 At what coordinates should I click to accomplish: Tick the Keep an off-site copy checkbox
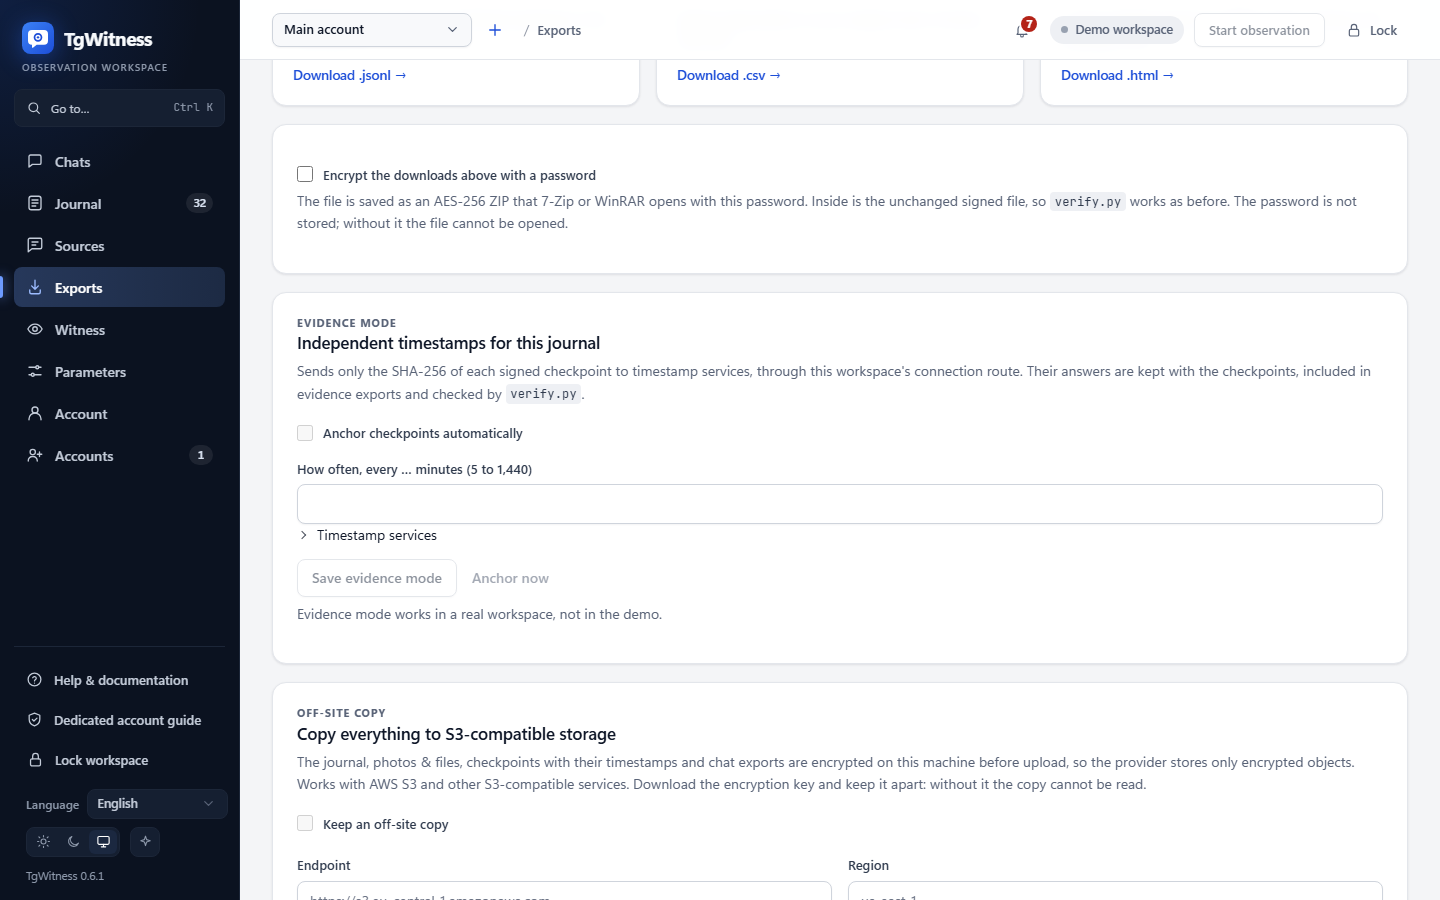click(x=305, y=823)
